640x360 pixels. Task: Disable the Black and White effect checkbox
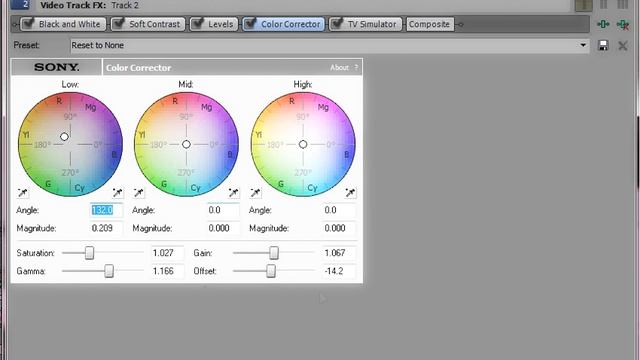point(28,24)
